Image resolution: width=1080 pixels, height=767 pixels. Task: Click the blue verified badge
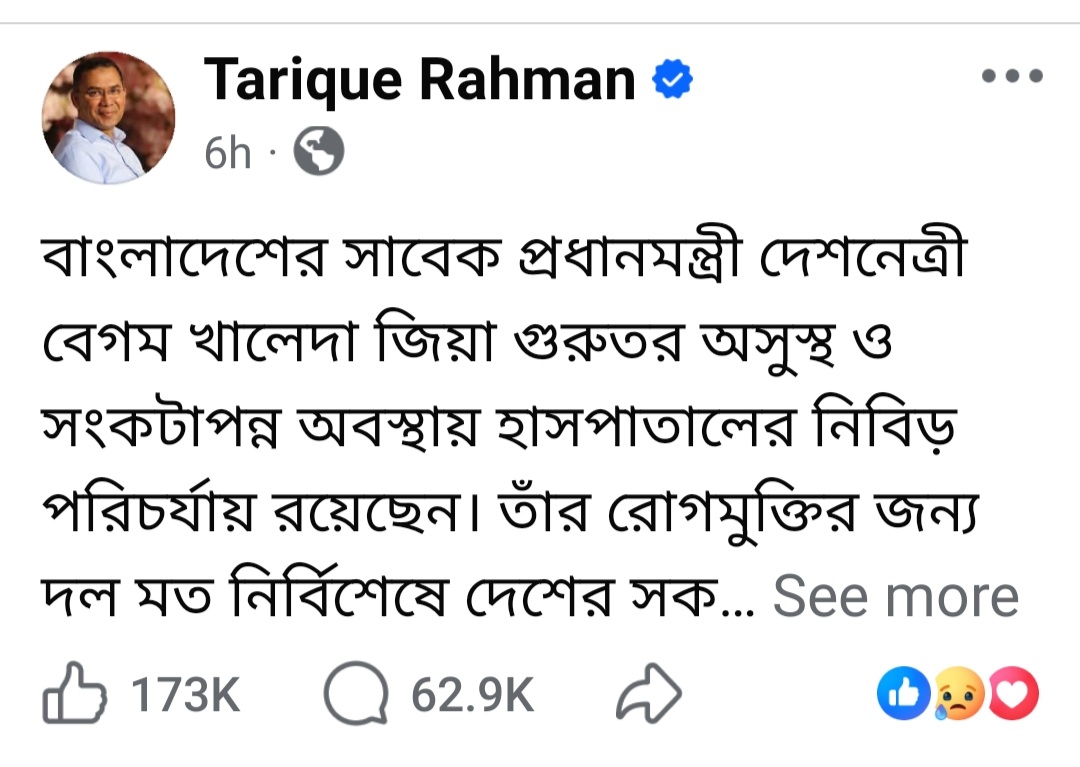673,81
